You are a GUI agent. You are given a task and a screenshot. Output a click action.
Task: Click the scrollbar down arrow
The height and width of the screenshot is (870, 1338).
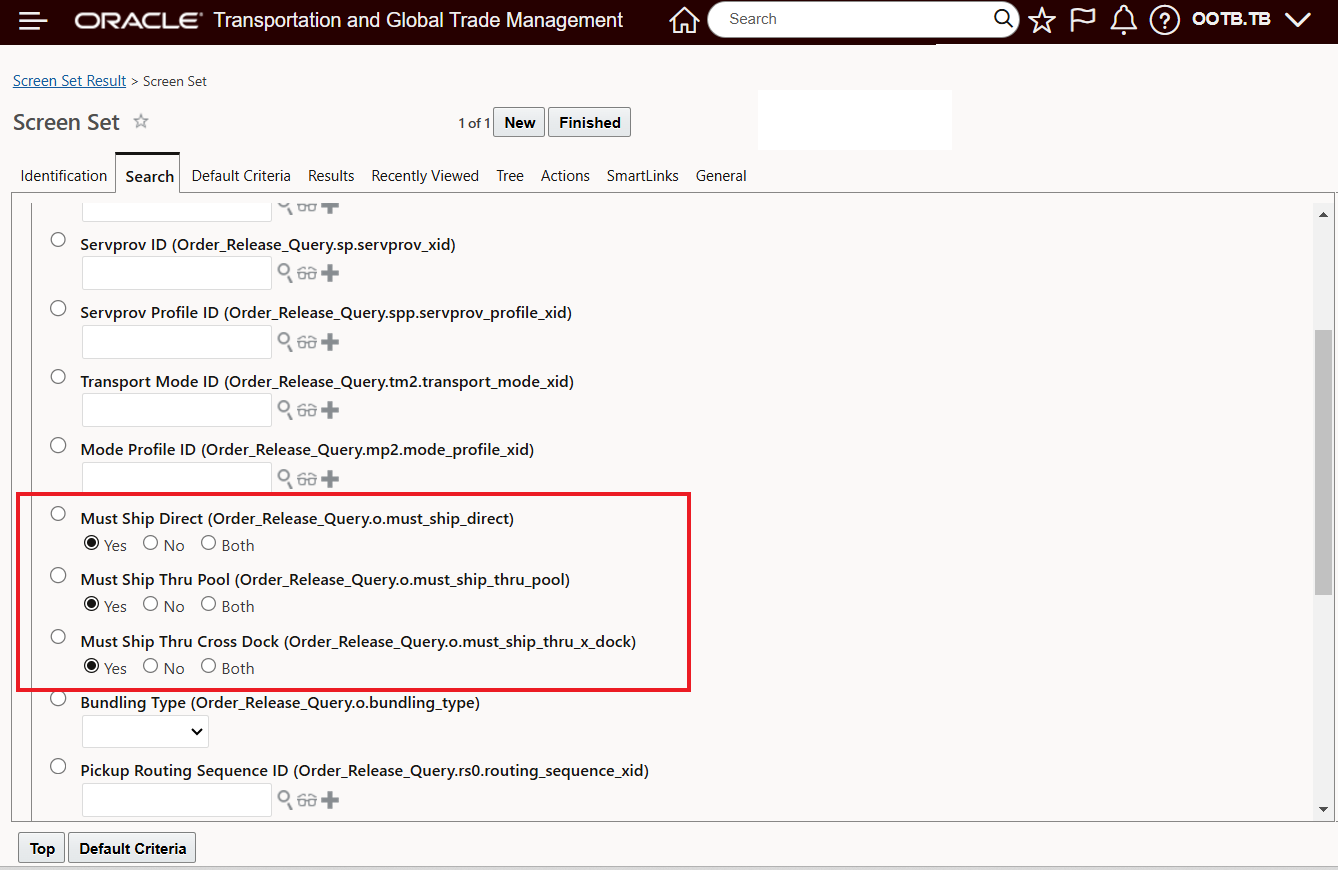pyautogui.click(x=1323, y=808)
